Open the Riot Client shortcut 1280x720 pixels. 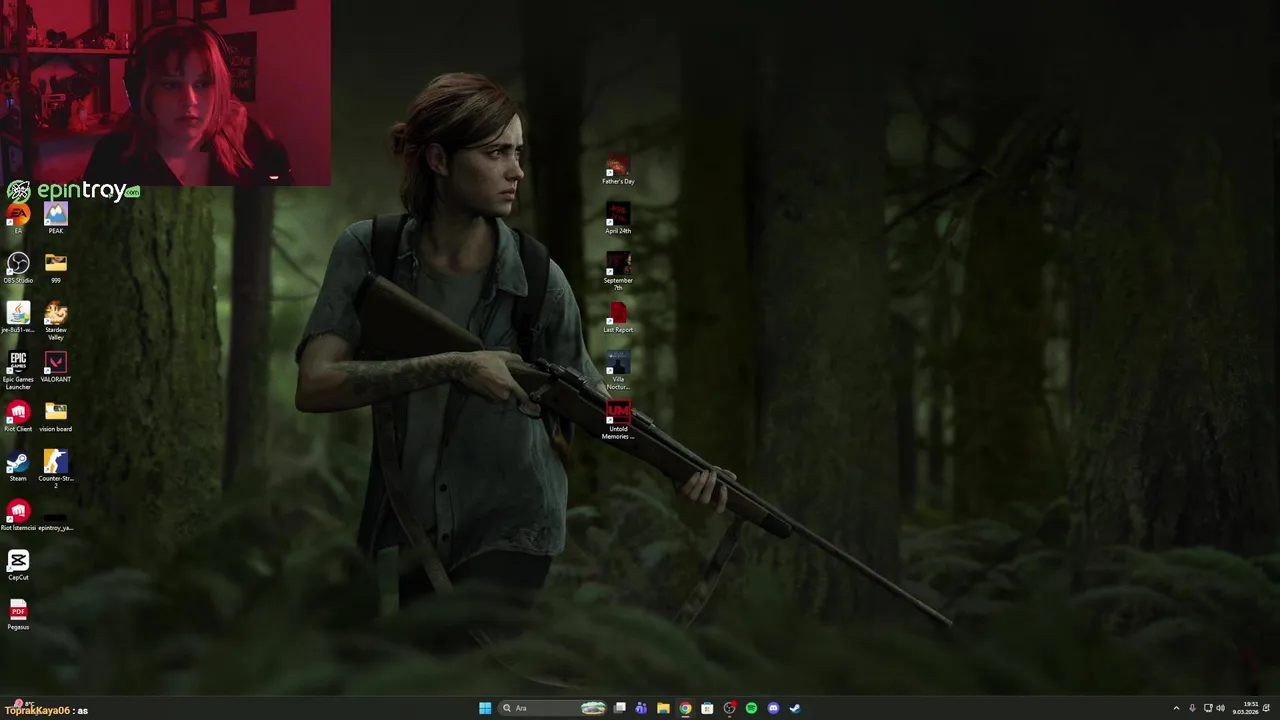click(x=18, y=416)
